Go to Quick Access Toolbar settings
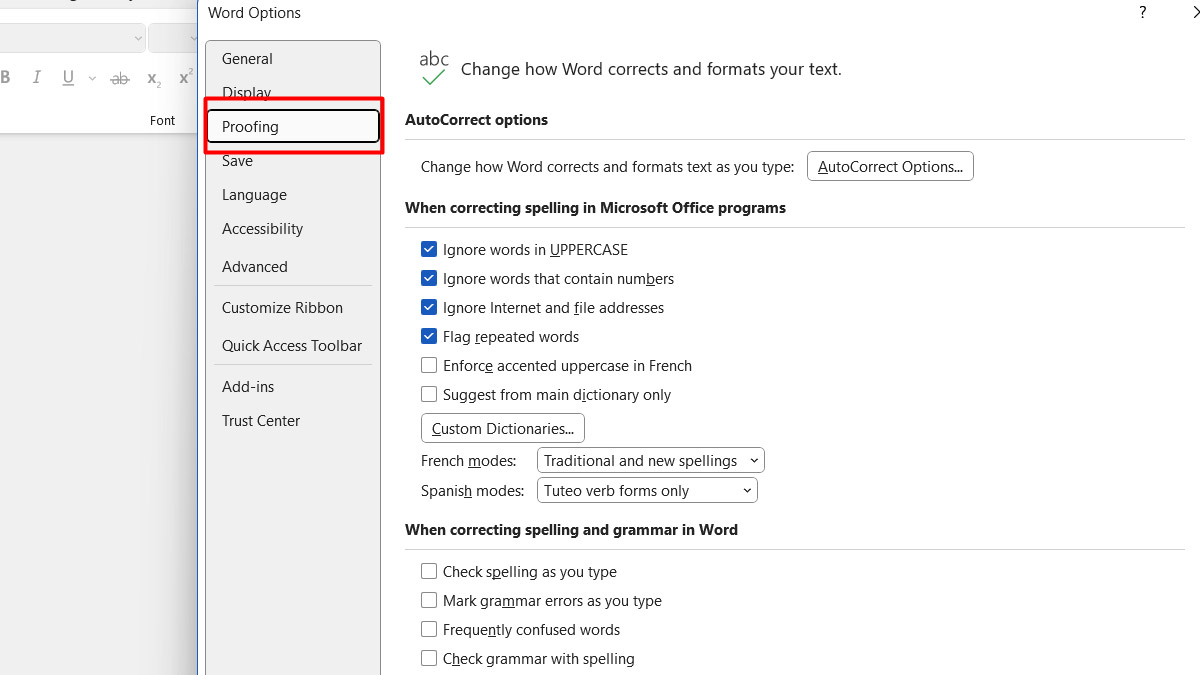The height and width of the screenshot is (675, 1200). pos(292,346)
